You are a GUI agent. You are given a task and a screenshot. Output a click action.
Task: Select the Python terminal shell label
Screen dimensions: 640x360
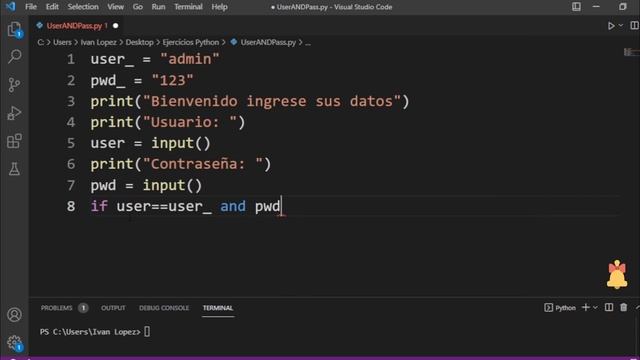pyautogui.click(x=560, y=308)
